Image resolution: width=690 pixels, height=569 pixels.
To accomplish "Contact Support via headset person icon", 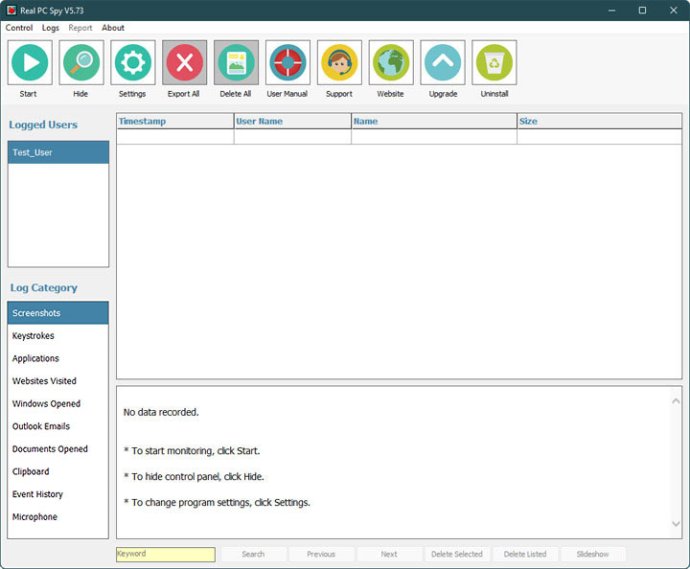I will pos(339,62).
